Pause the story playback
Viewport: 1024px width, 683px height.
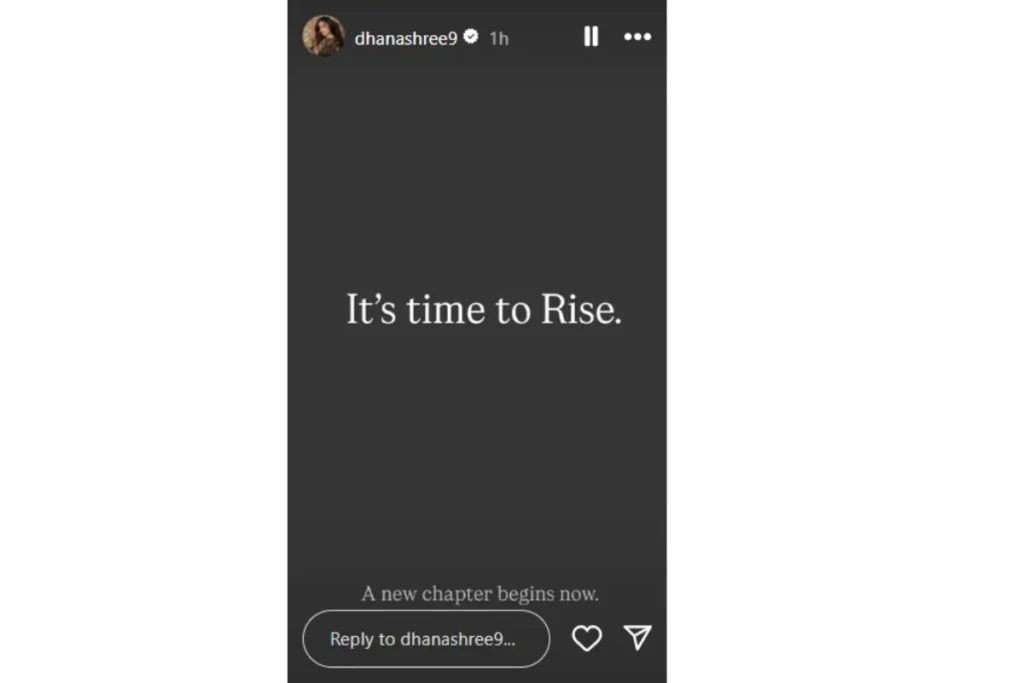(591, 37)
